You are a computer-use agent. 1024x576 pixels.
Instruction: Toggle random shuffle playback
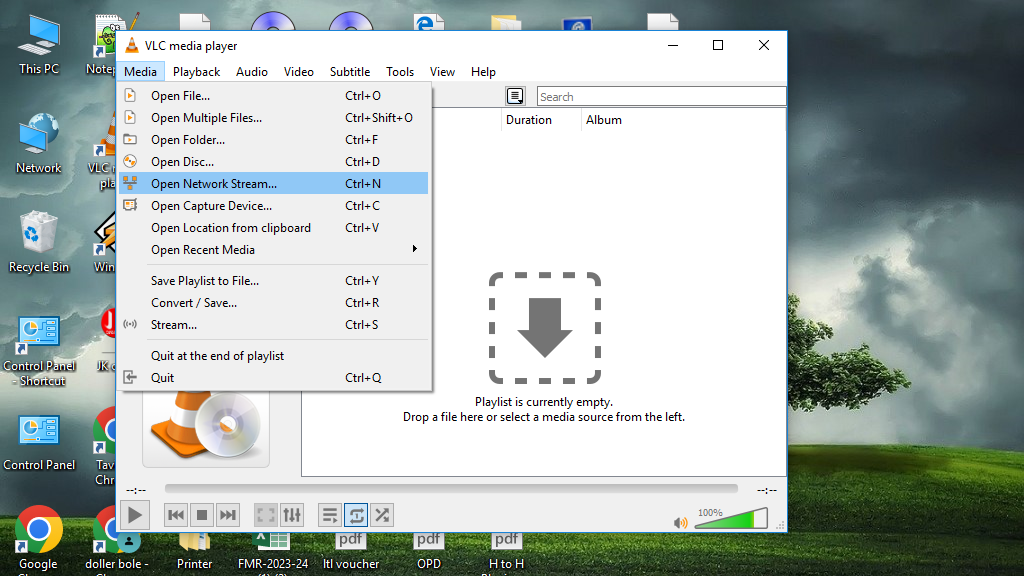pyautogui.click(x=382, y=515)
